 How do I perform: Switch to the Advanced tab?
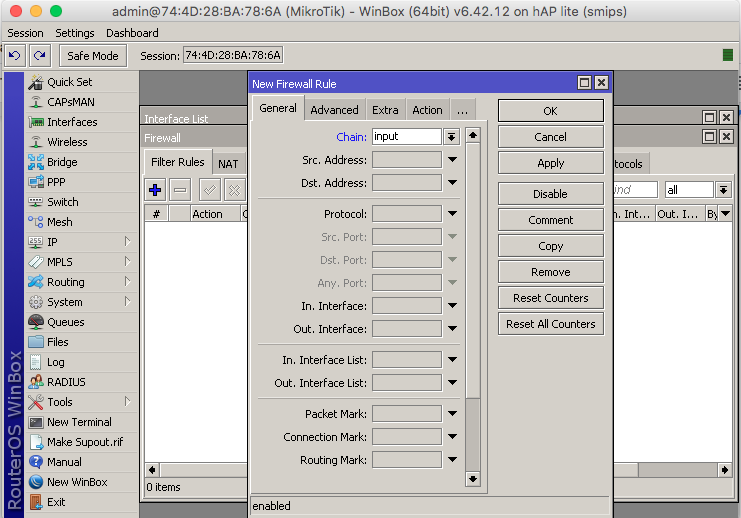click(335, 110)
